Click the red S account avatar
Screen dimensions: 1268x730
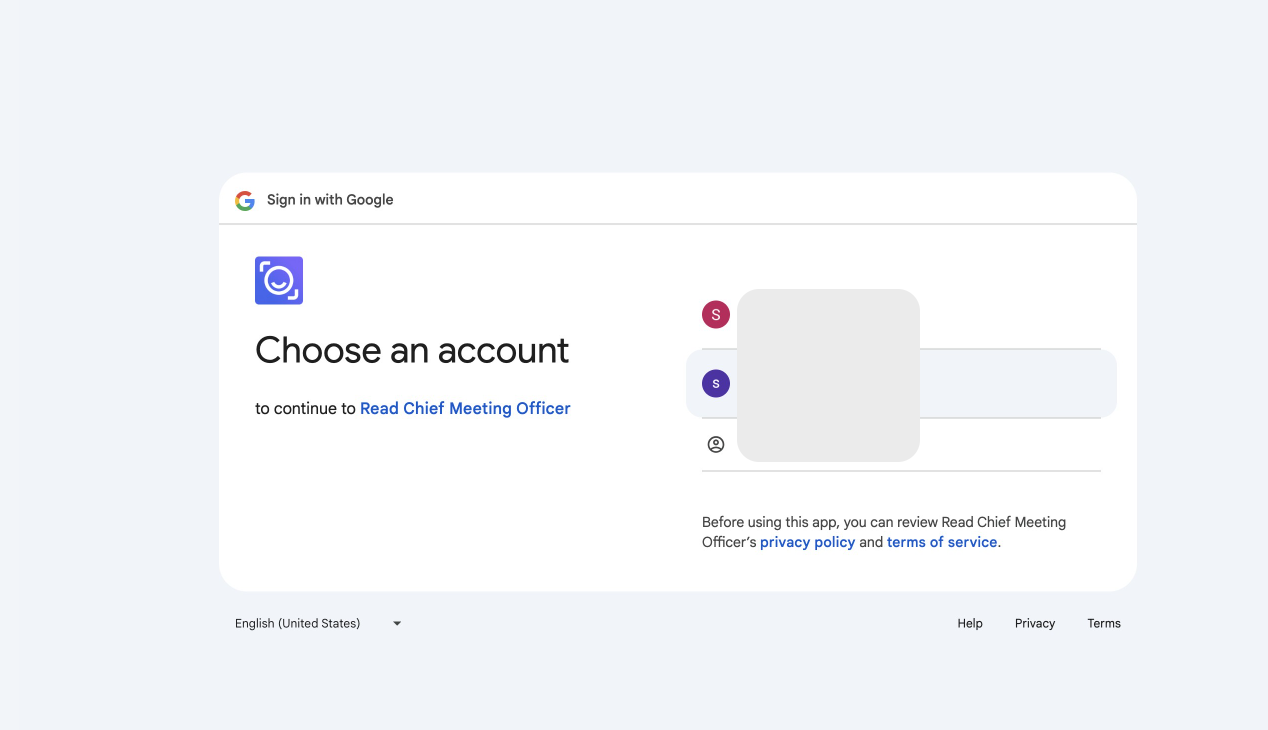click(x=716, y=315)
